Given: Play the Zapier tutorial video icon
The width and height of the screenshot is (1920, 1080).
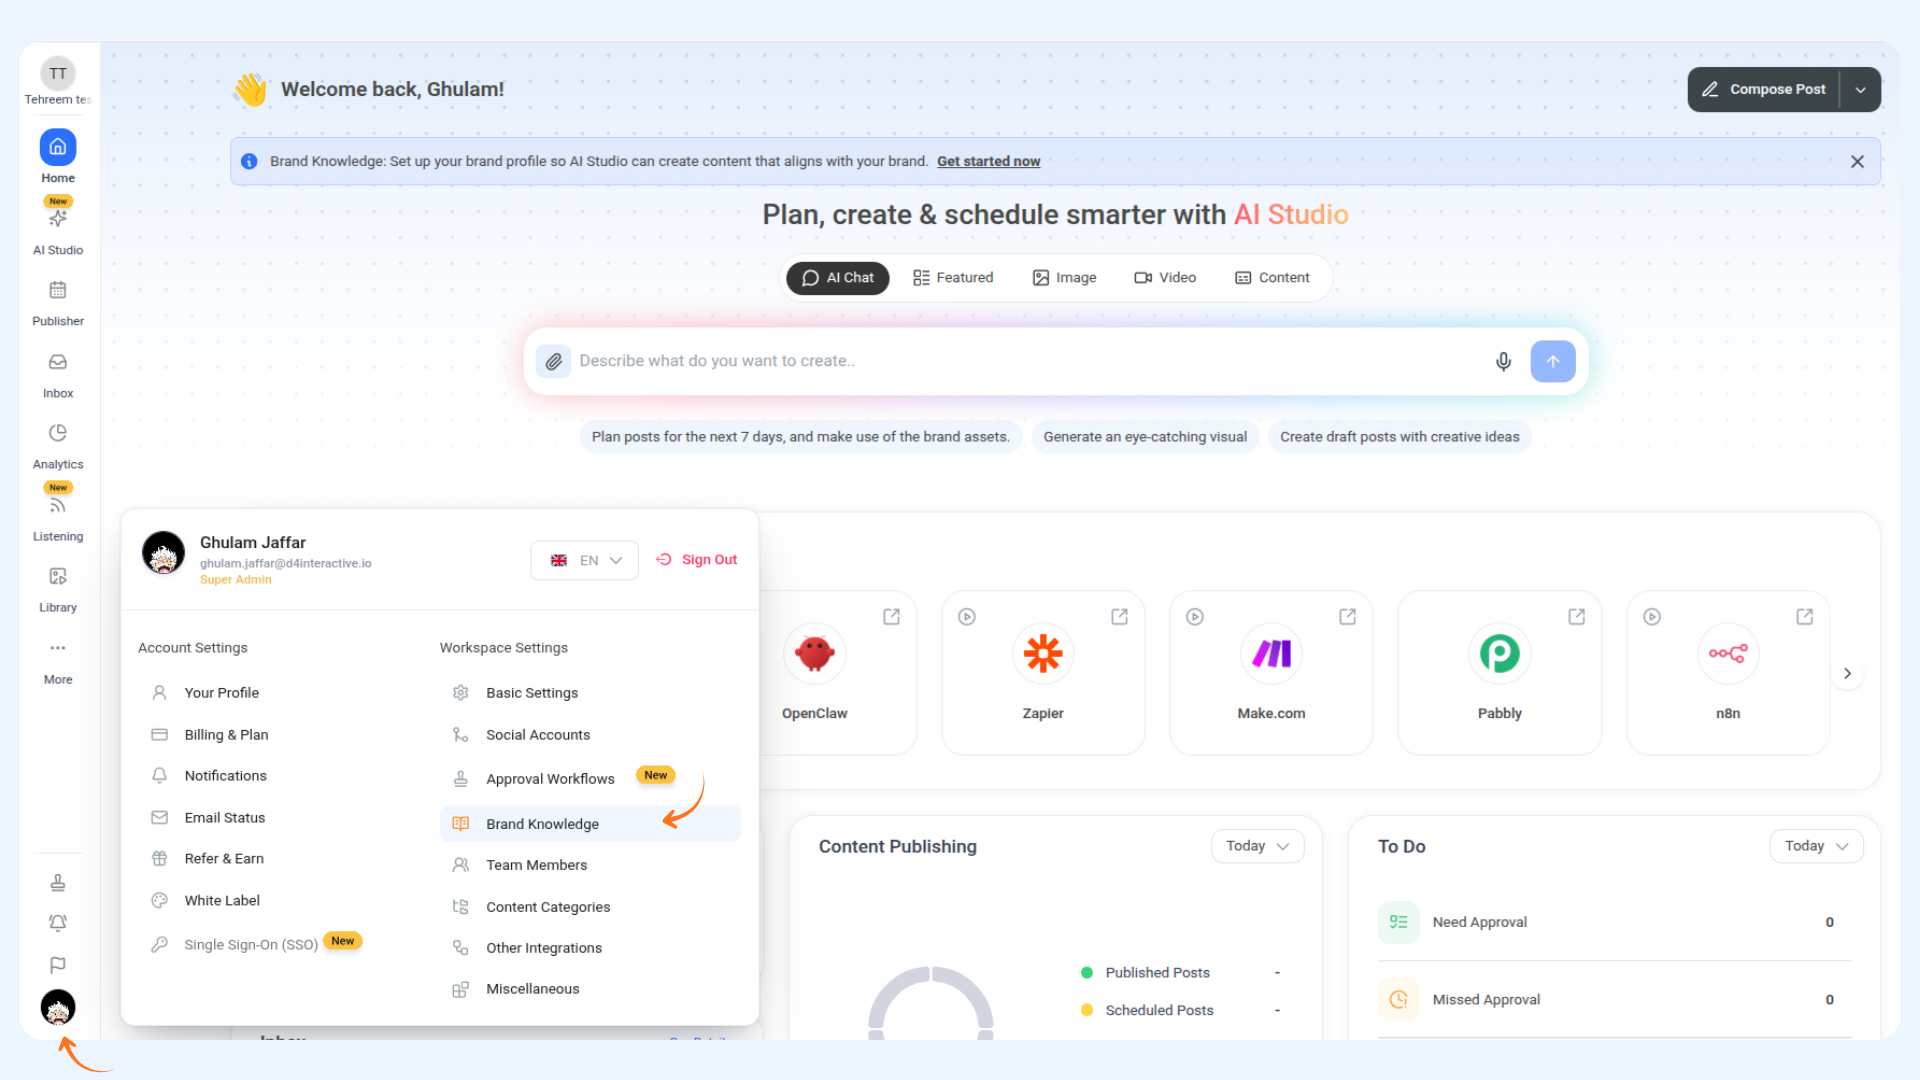Looking at the screenshot, I should [967, 617].
